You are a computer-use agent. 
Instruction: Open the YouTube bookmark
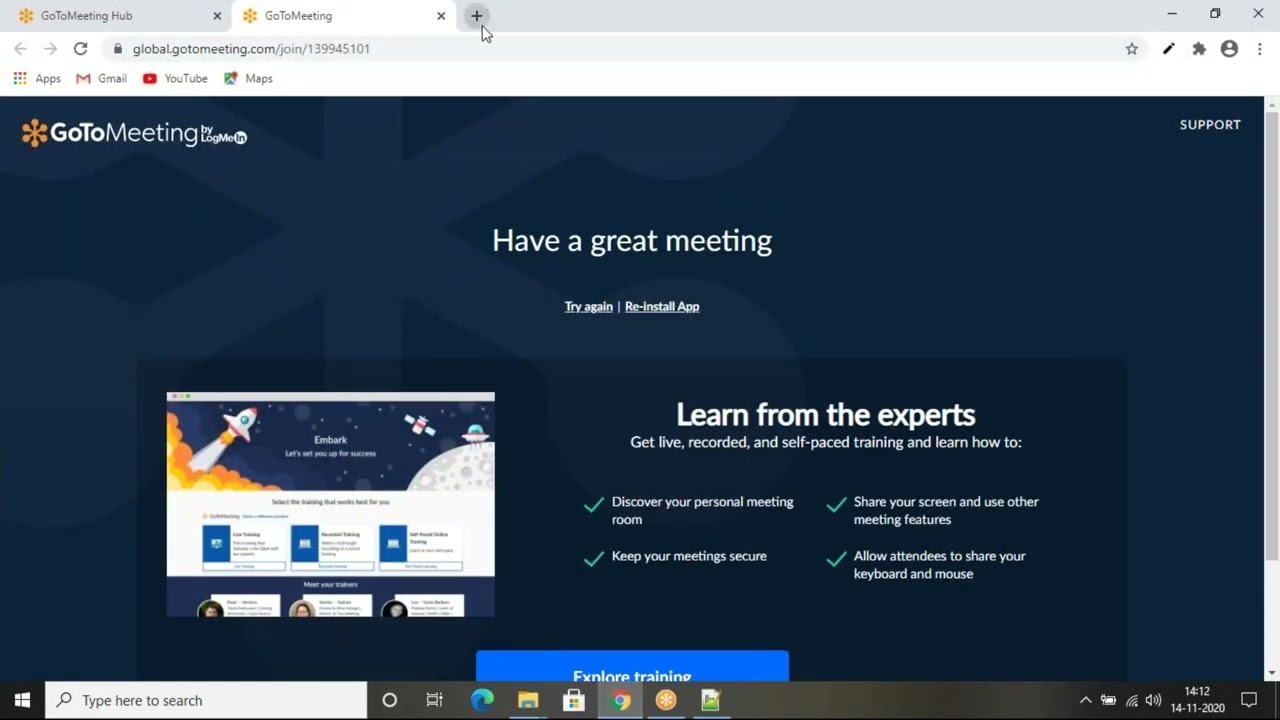tap(175, 78)
